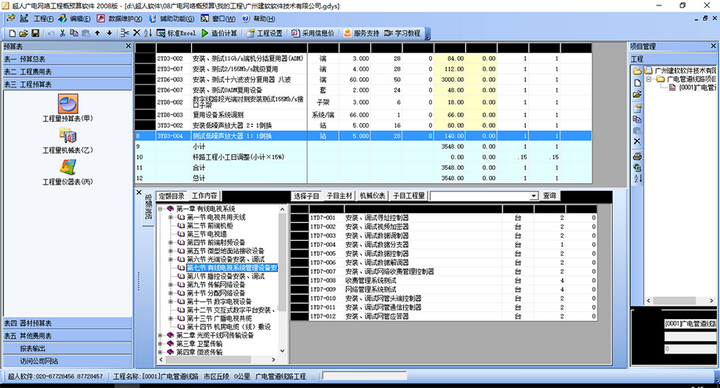Close the 预算表 side panel

[128, 46]
